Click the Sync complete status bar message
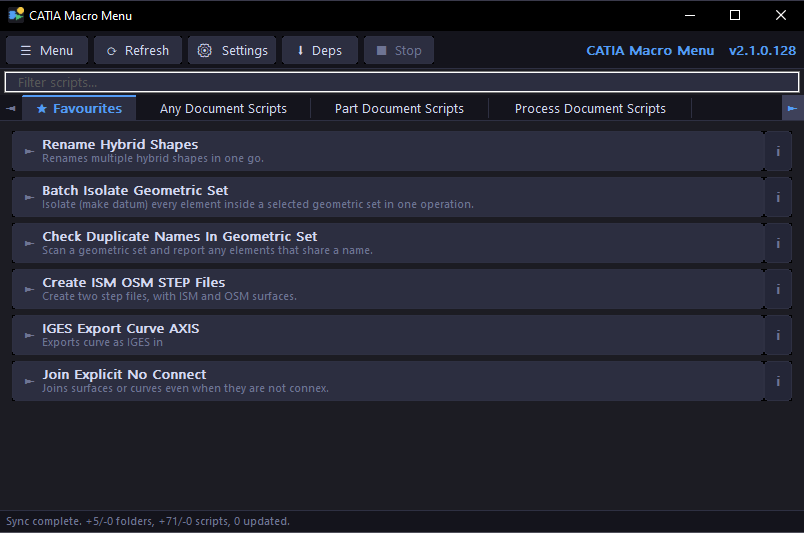Image resolution: width=804 pixels, height=533 pixels. coord(148,521)
